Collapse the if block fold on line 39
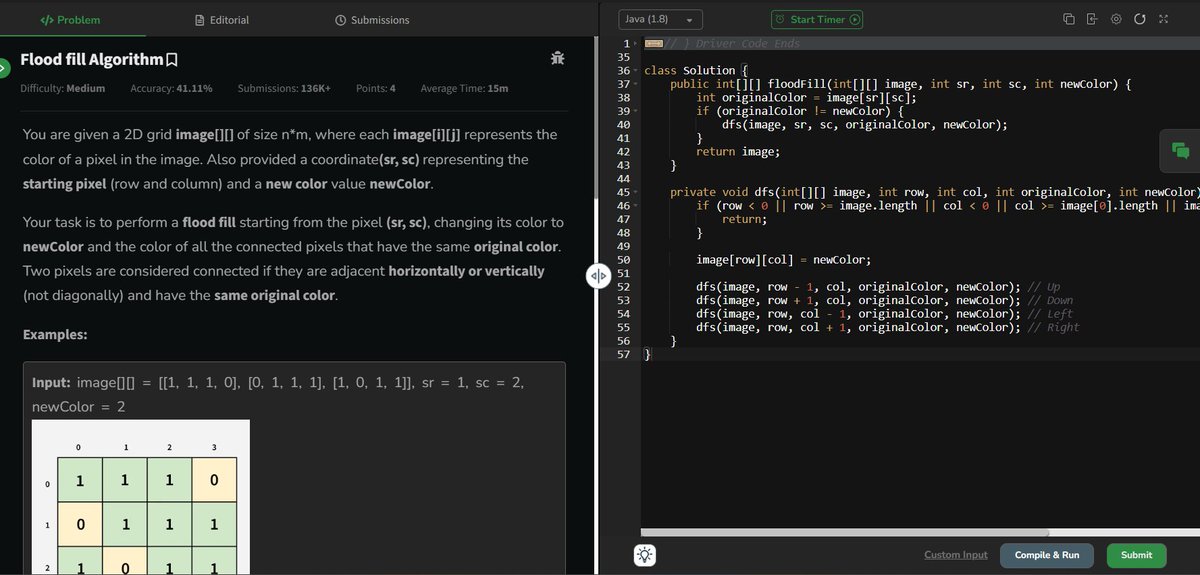 click(634, 111)
